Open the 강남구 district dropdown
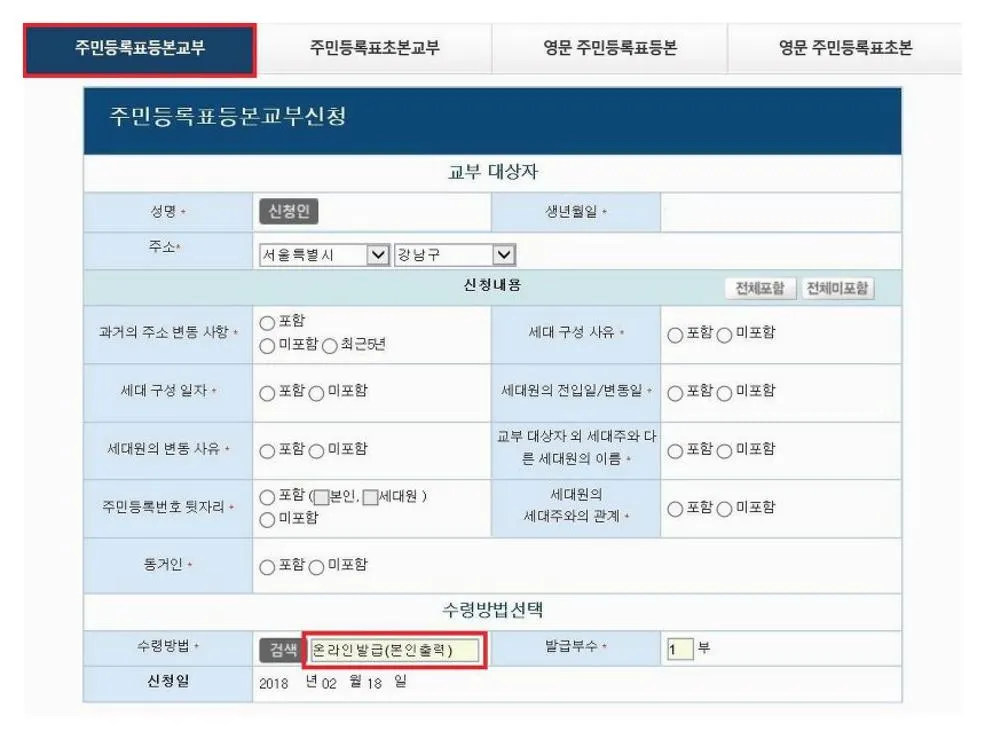985x739 pixels. click(x=455, y=255)
